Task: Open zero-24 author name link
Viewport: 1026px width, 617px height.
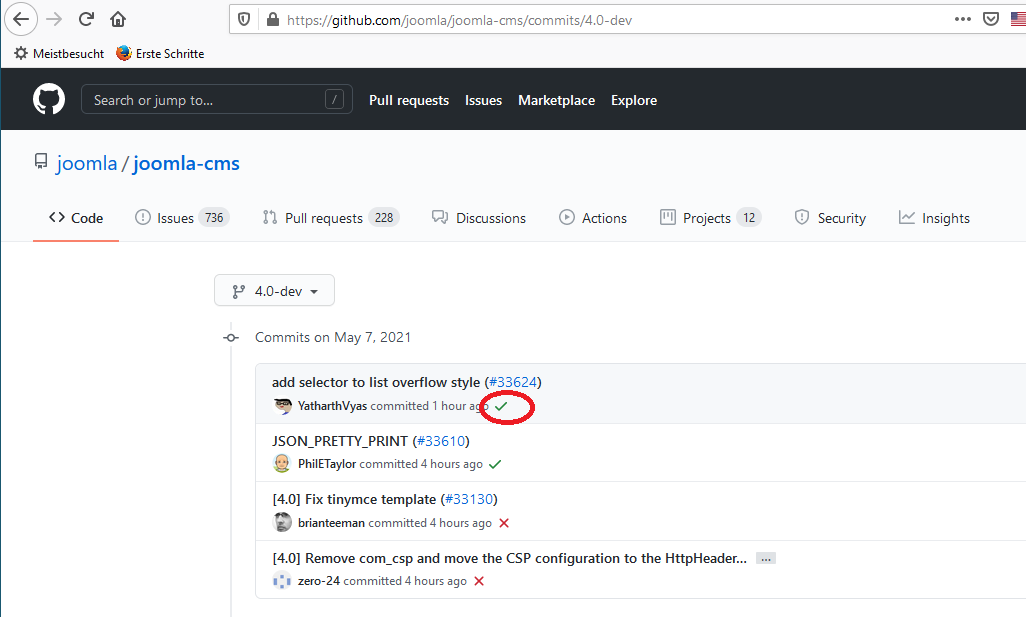Action: coord(319,581)
